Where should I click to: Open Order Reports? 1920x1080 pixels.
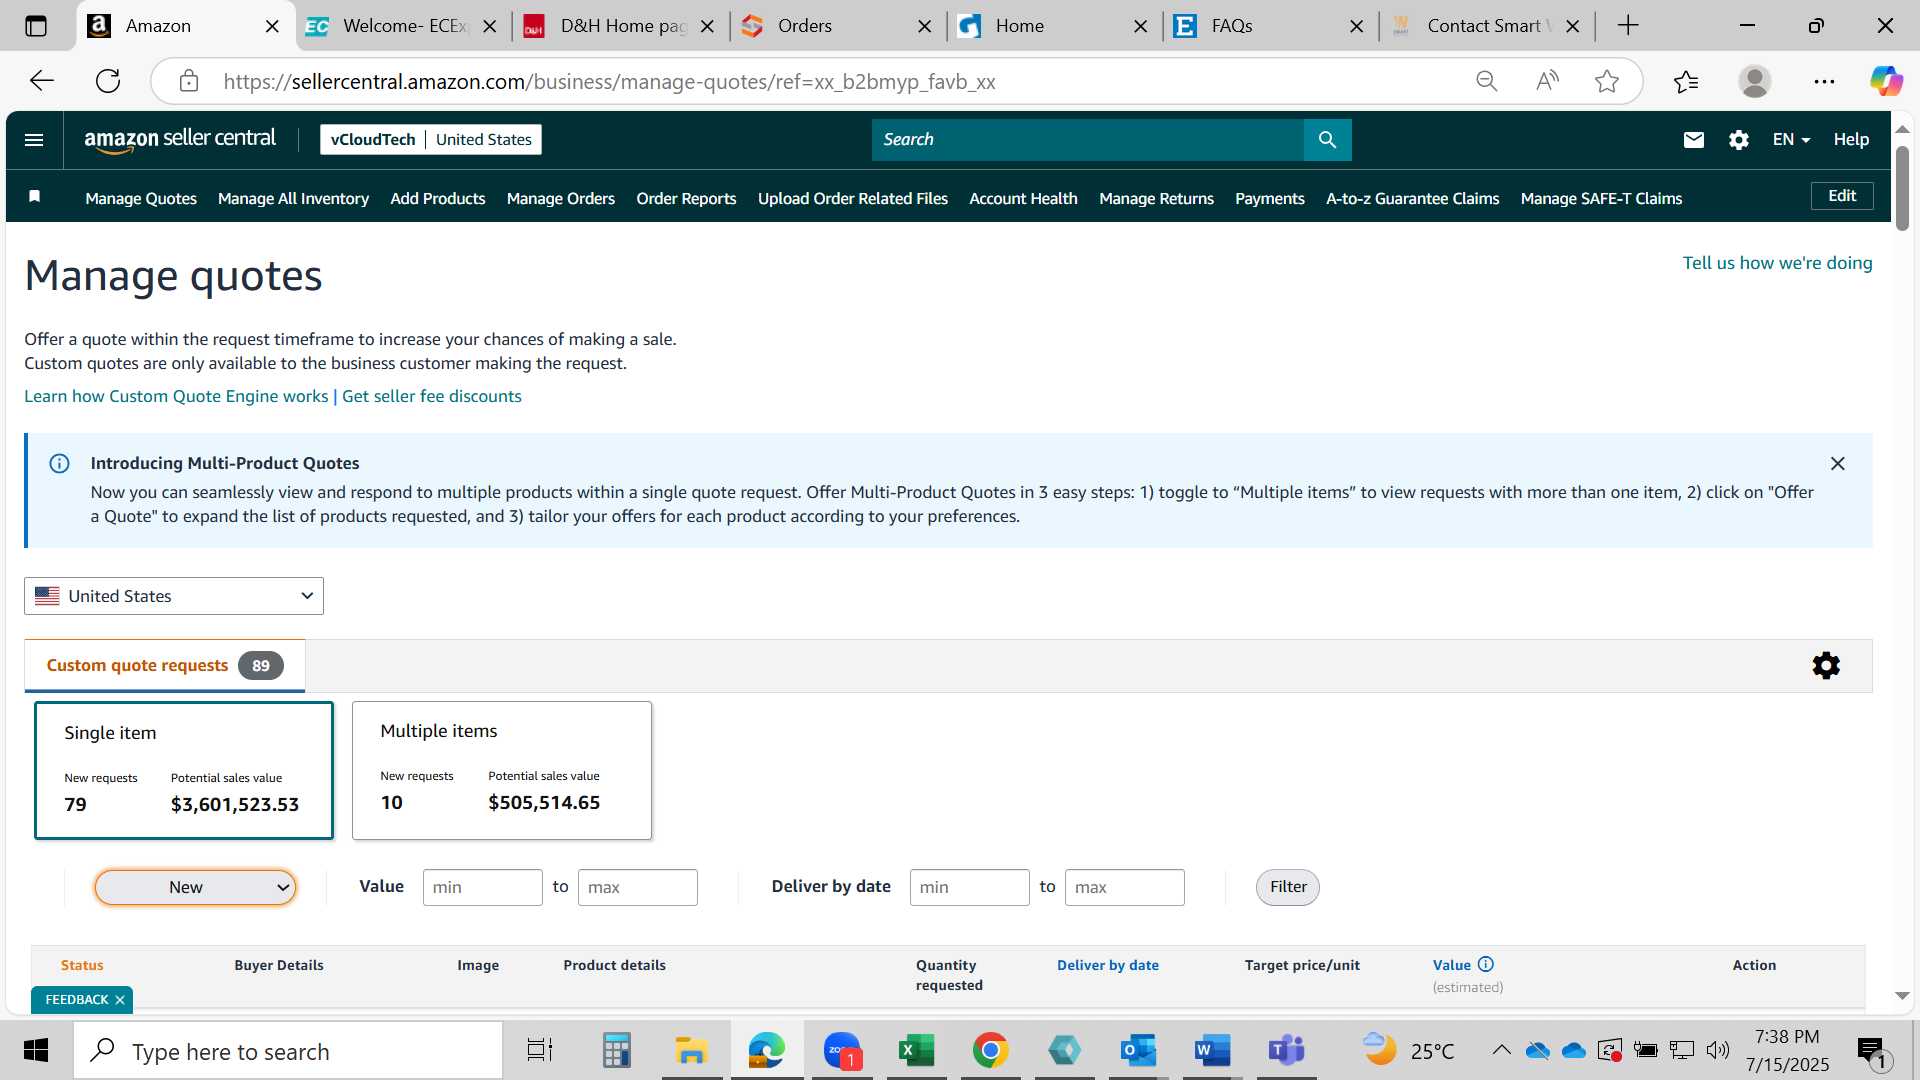click(686, 199)
